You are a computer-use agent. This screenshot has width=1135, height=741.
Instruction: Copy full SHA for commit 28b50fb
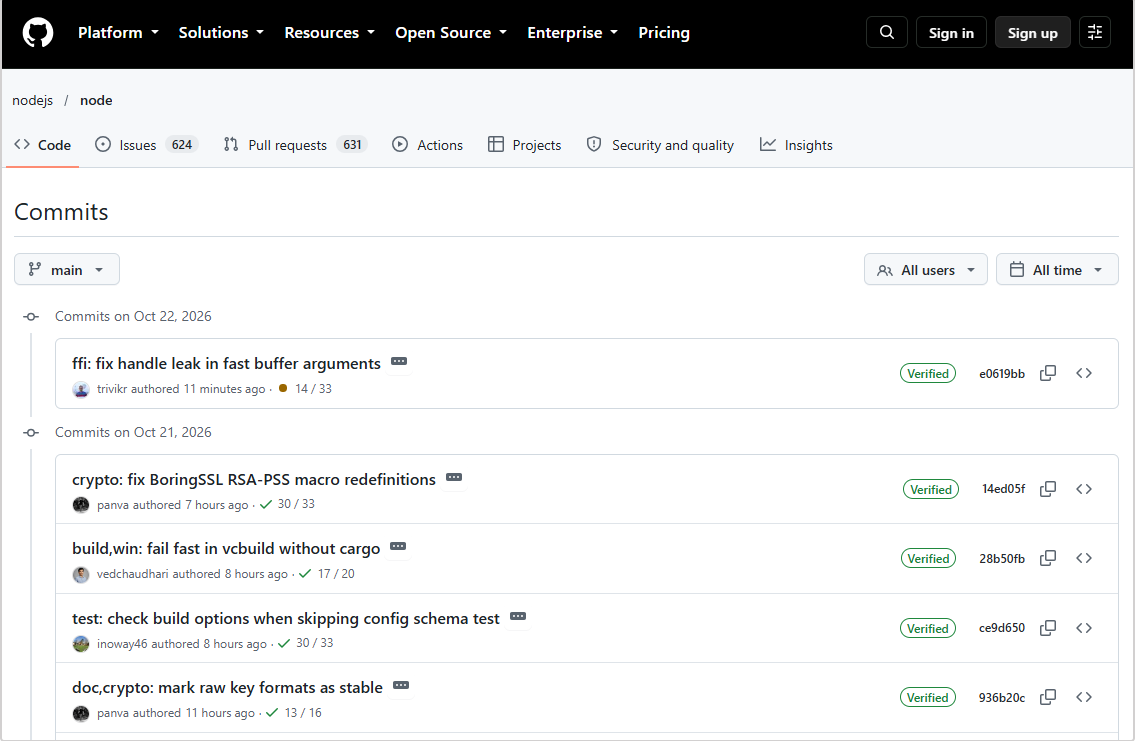(1047, 559)
